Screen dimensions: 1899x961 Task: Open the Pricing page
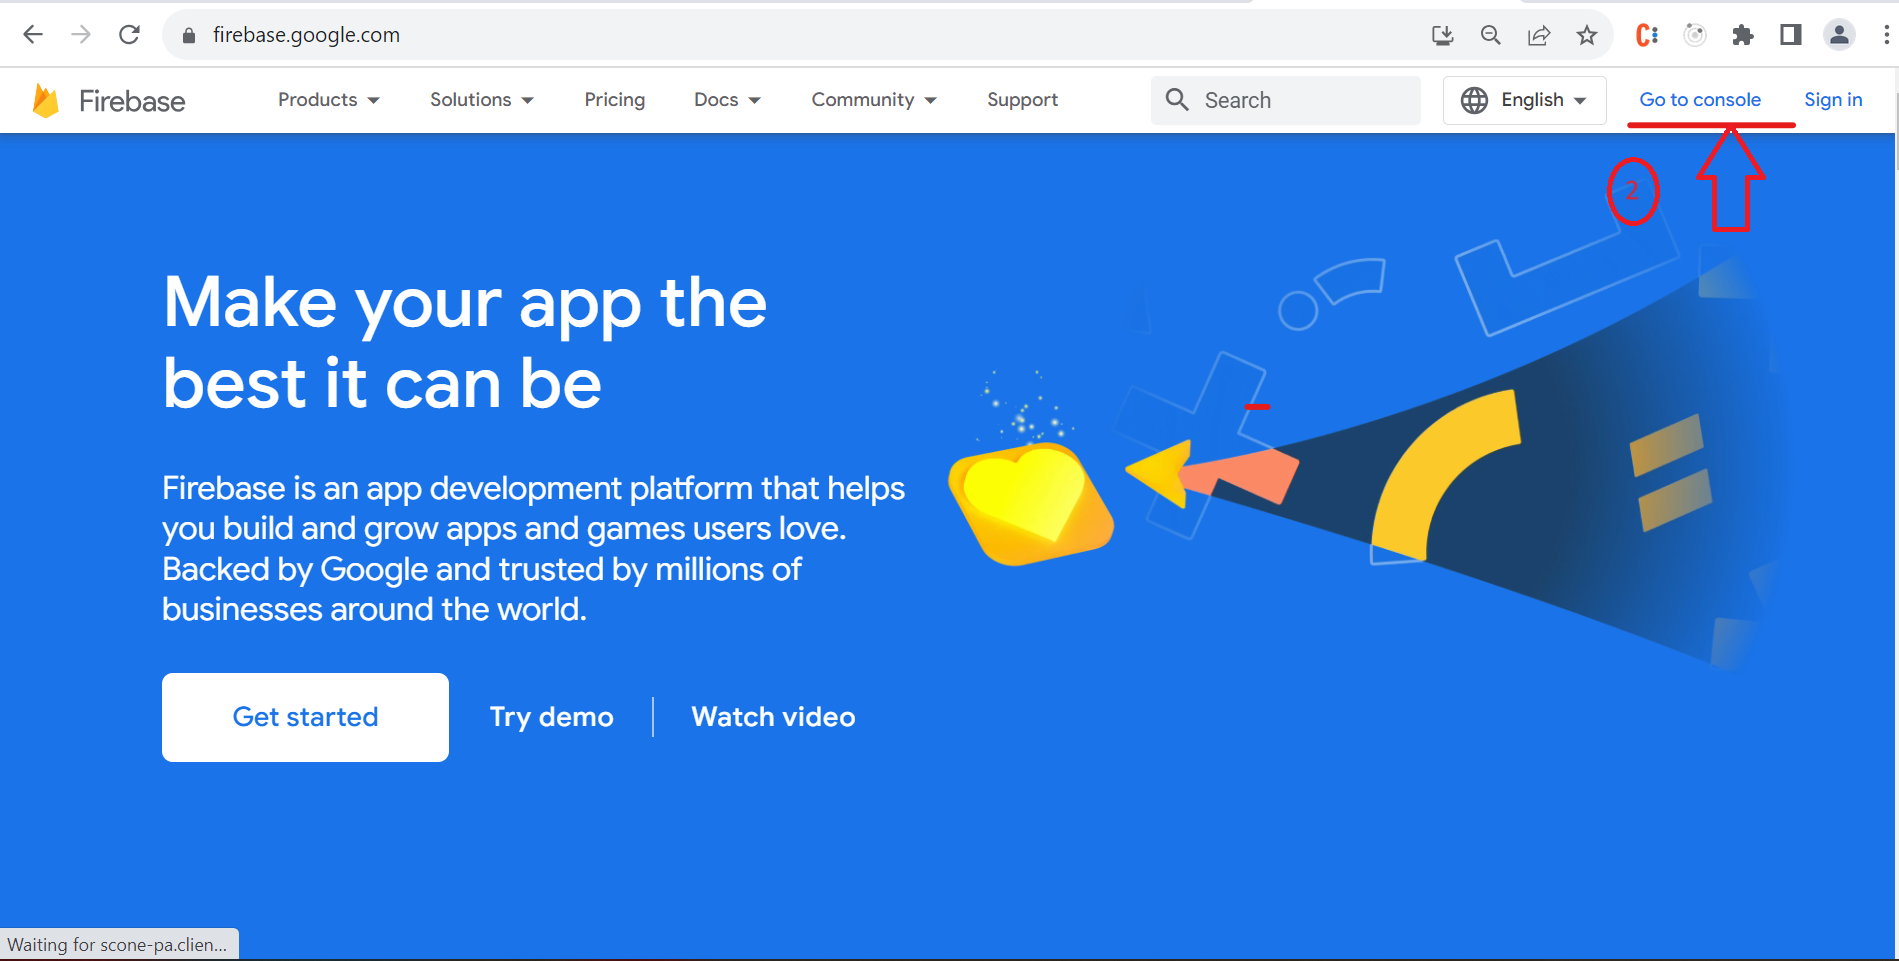click(614, 100)
